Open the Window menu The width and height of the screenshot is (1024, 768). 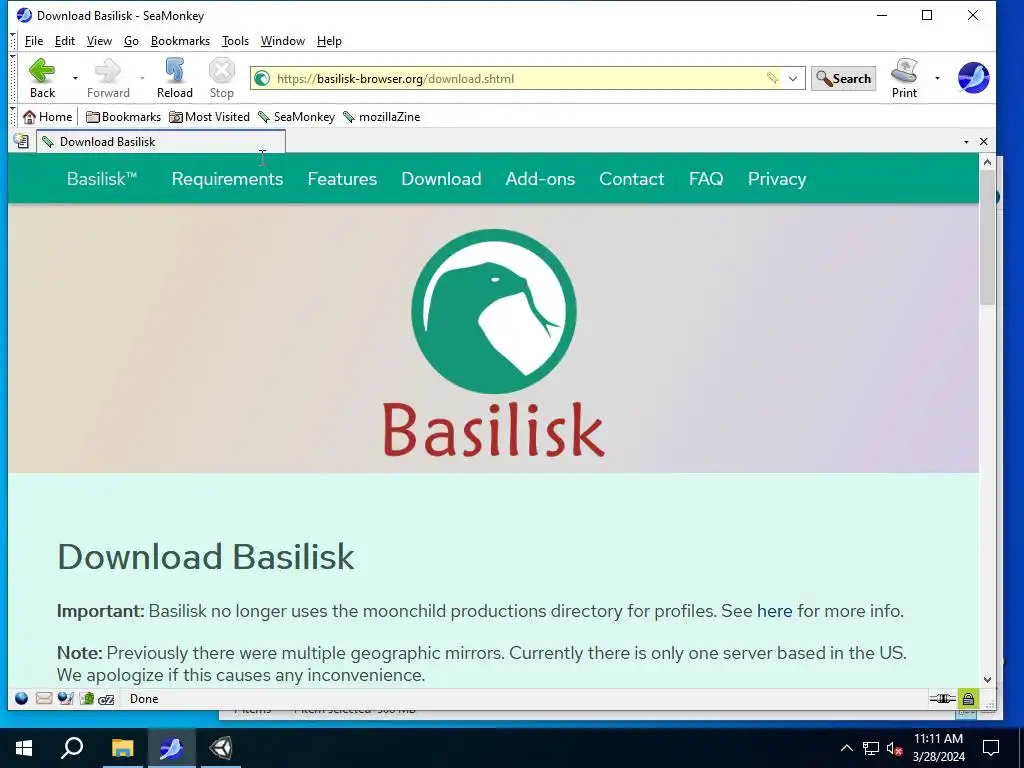(x=283, y=41)
